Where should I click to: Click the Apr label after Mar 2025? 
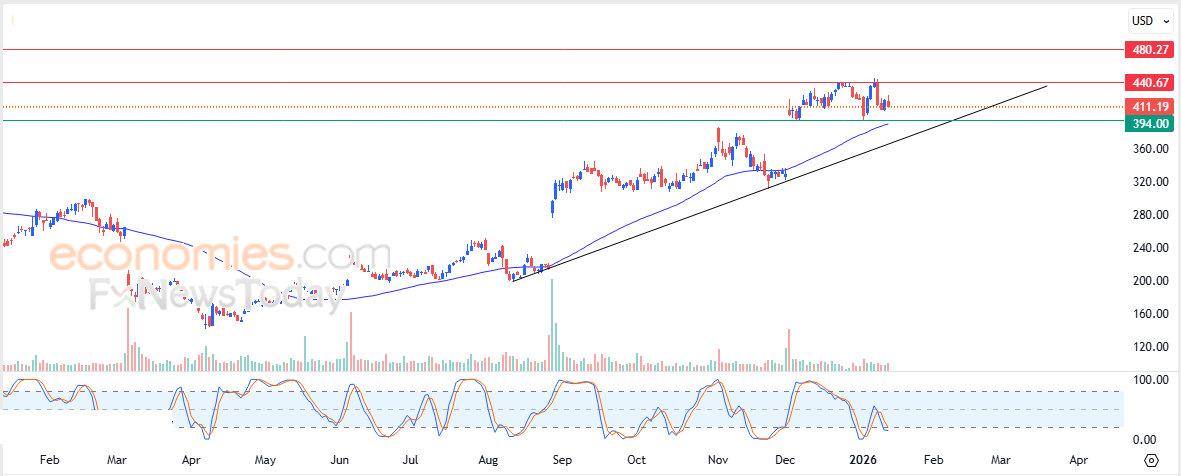pos(191,459)
